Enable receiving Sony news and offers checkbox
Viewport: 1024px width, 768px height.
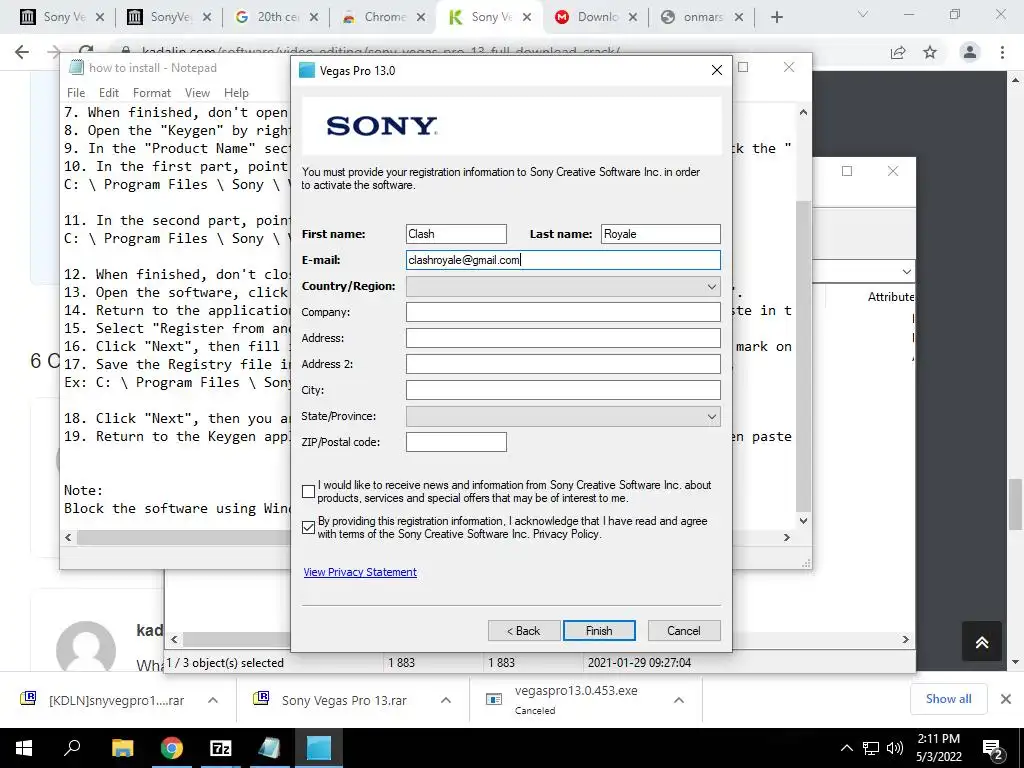tap(309, 491)
